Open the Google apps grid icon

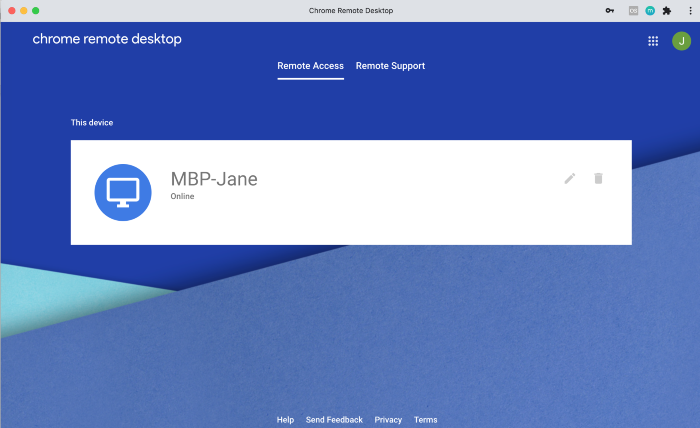pos(653,41)
